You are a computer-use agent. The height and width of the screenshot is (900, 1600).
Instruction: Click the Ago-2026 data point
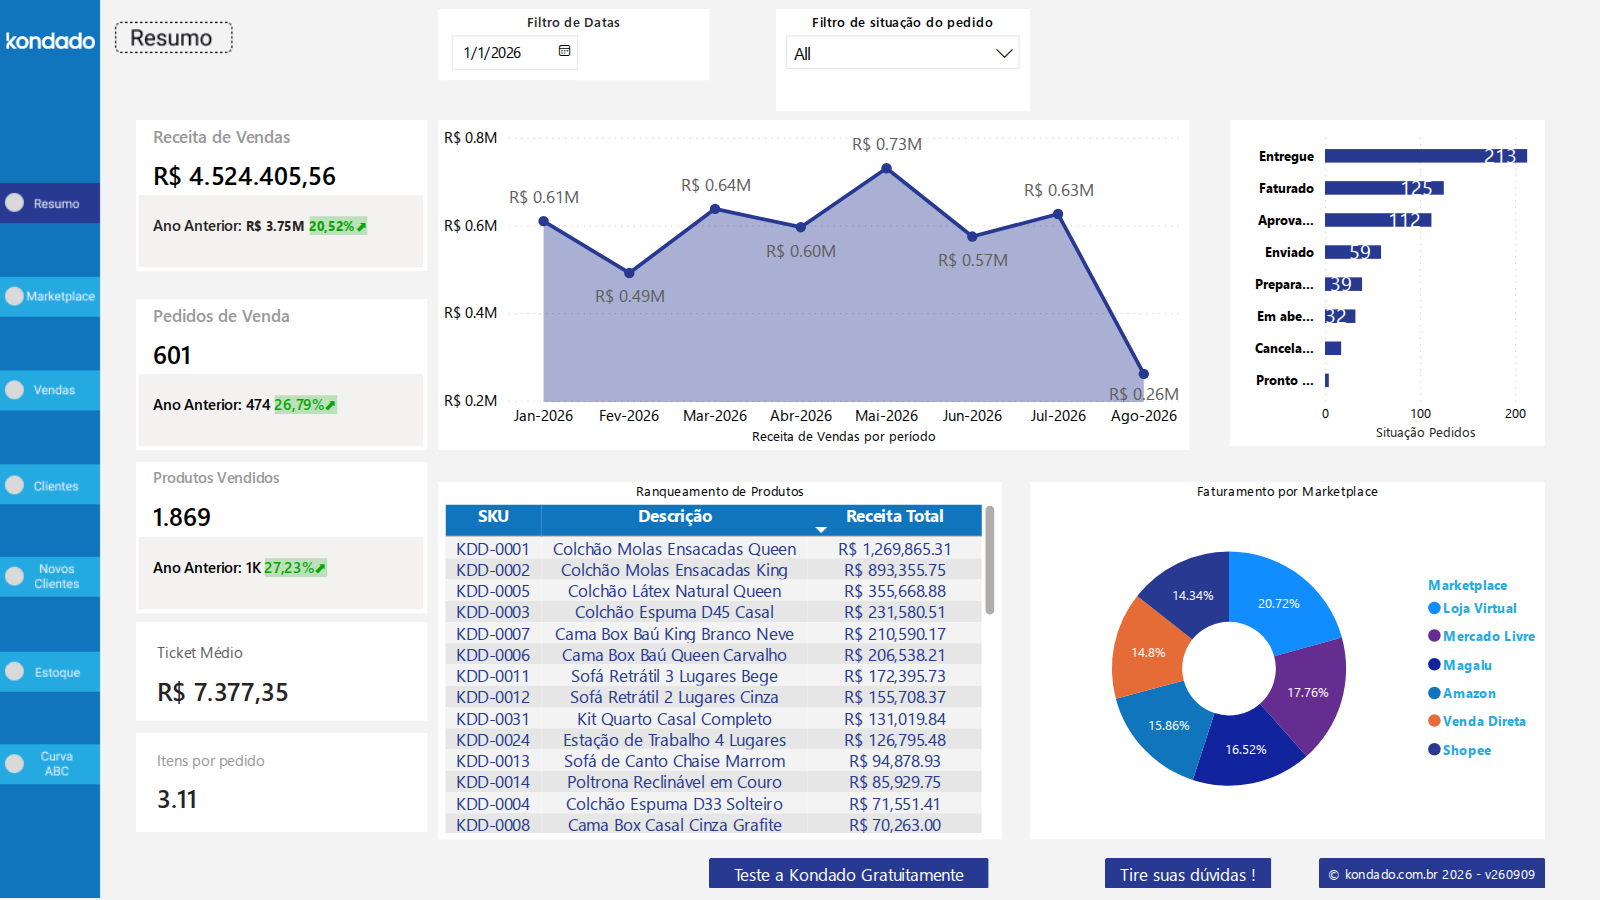(x=1144, y=374)
